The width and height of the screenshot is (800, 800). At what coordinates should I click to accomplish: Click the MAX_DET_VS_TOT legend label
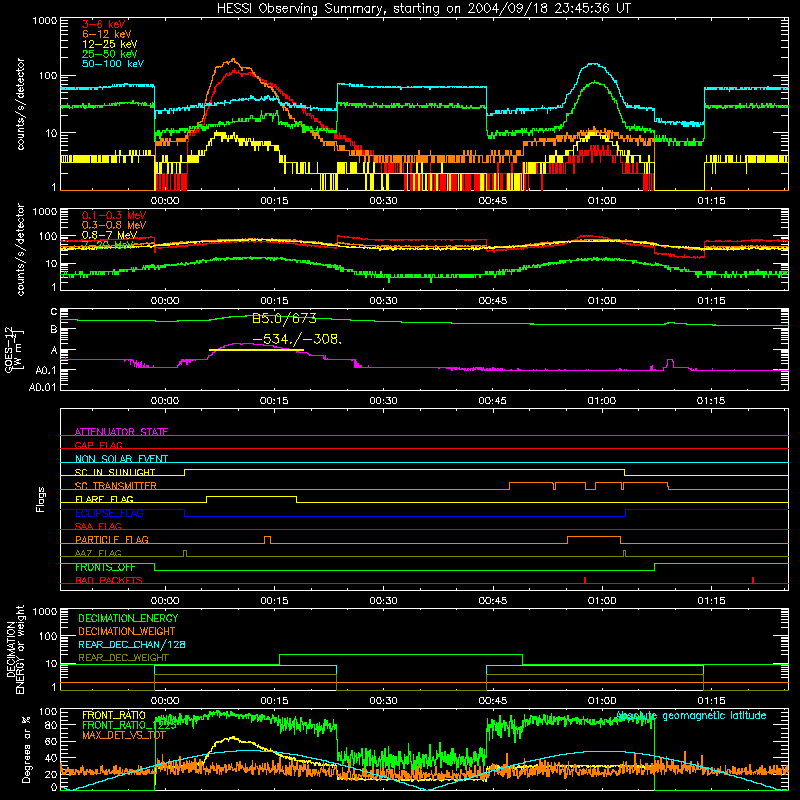(x=123, y=735)
